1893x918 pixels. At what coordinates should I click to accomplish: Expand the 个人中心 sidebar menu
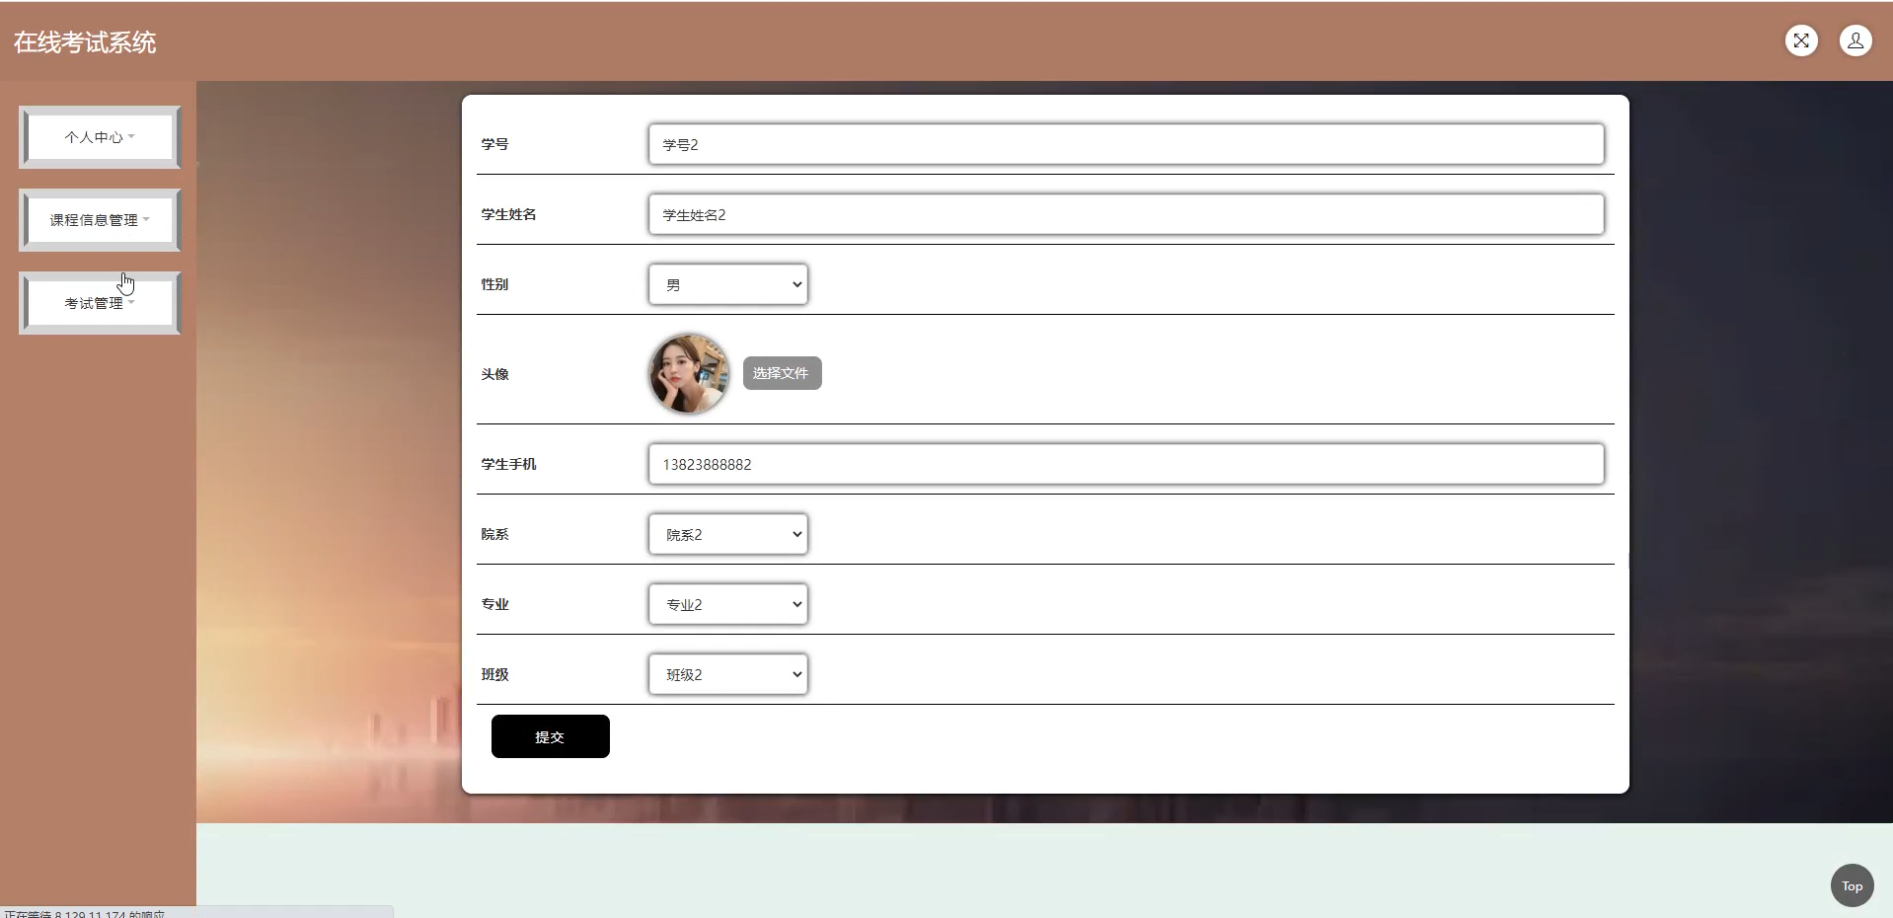tap(100, 137)
